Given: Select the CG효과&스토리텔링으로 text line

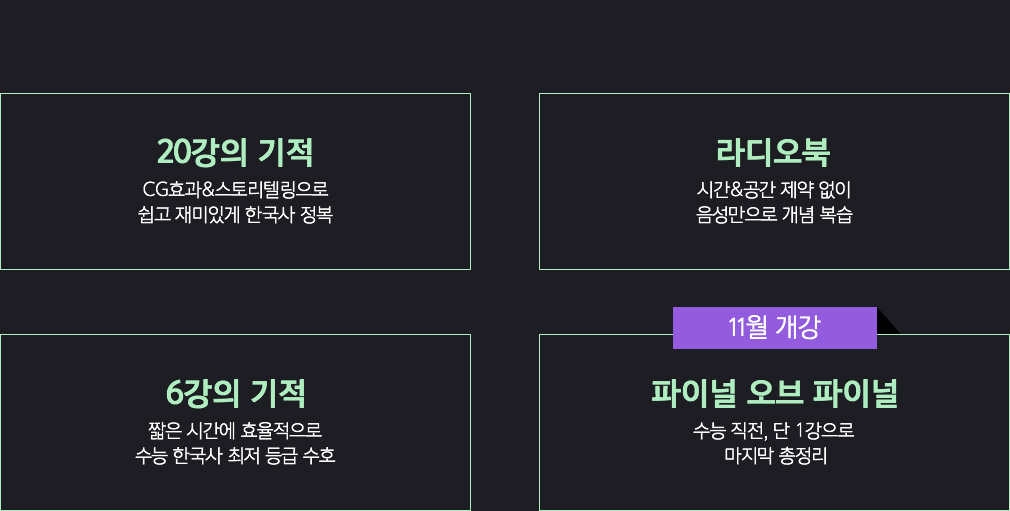Looking at the screenshot, I should (x=235, y=189).
